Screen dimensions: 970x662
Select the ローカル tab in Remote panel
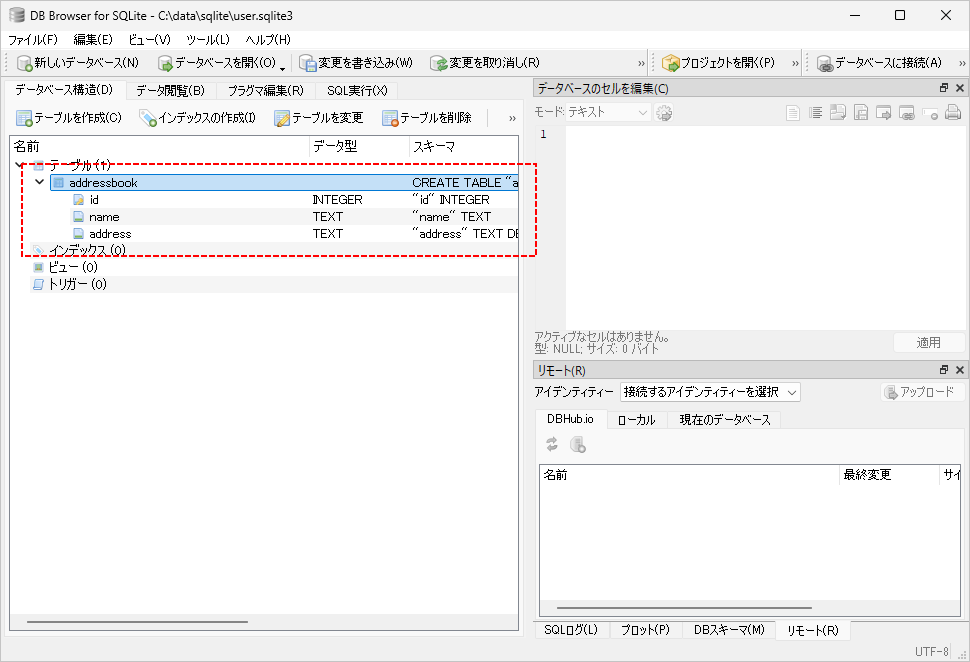636,420
